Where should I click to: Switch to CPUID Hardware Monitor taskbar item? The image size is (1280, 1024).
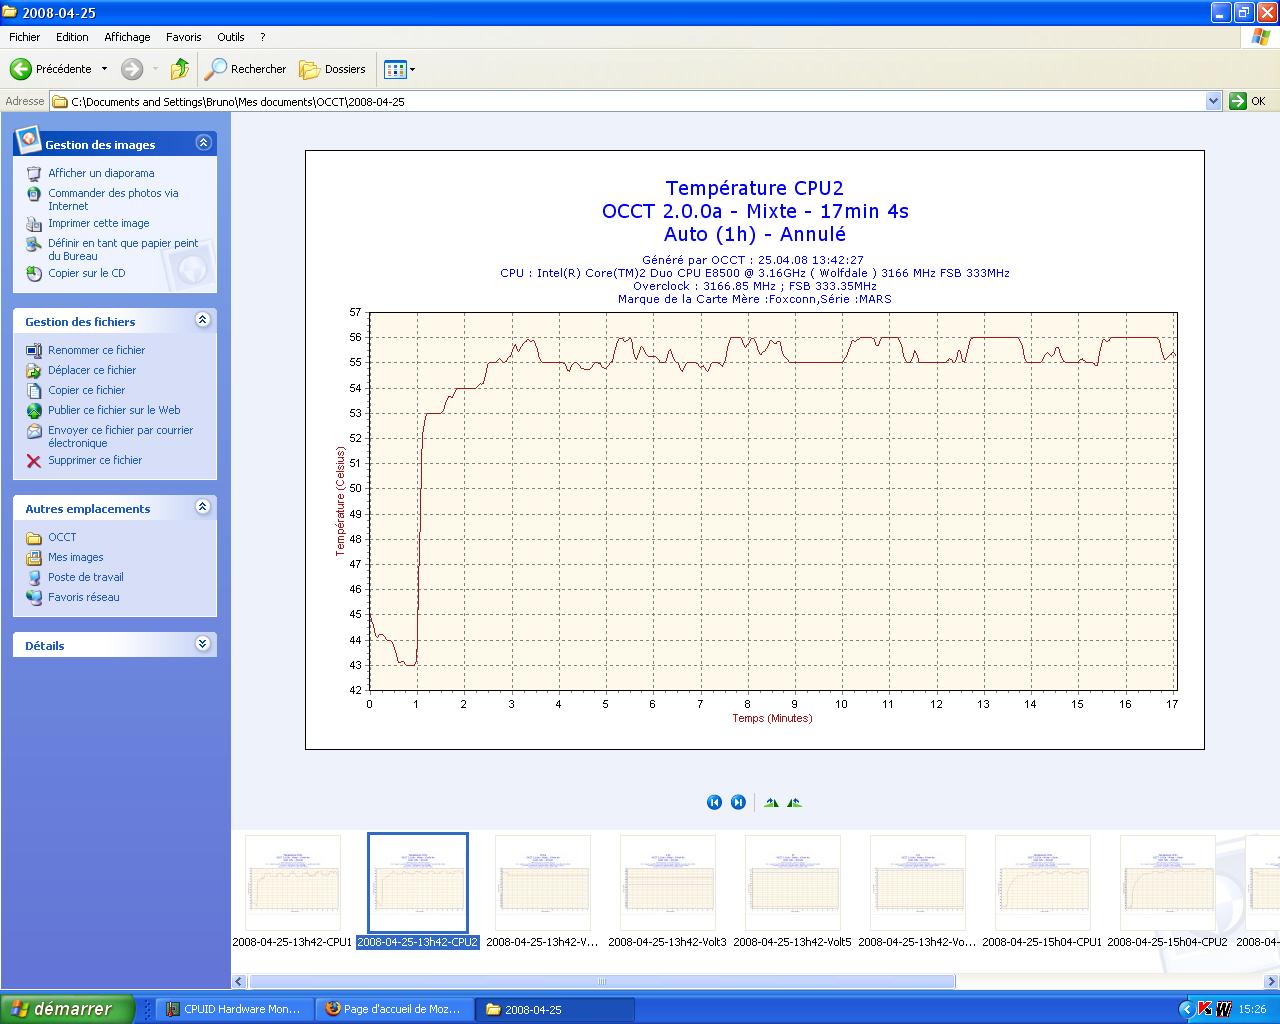pos(234,1009)
